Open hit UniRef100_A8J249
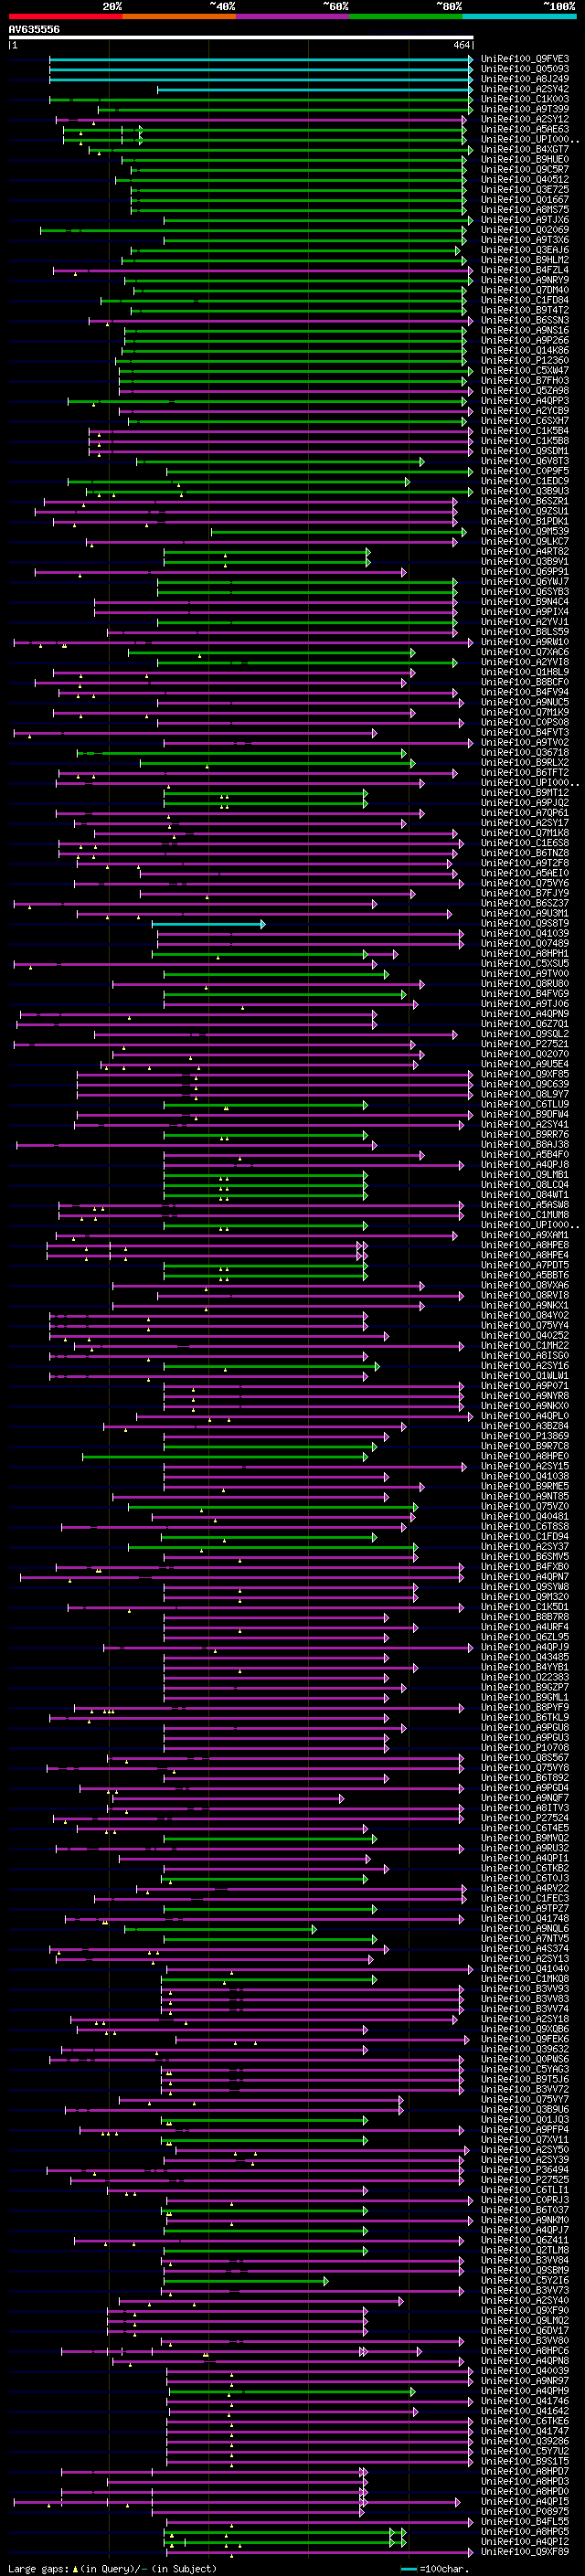The height and width of the screenshot is (2576, 585). pos(525,79)
